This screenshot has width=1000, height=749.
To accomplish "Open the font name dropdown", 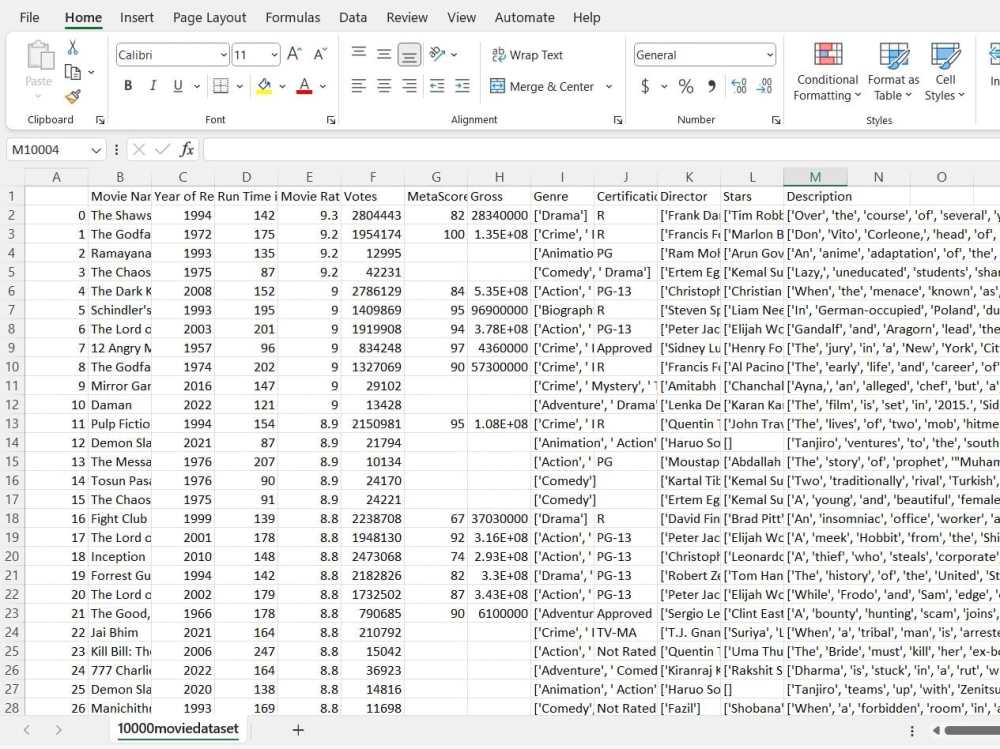I will point(222,54).
